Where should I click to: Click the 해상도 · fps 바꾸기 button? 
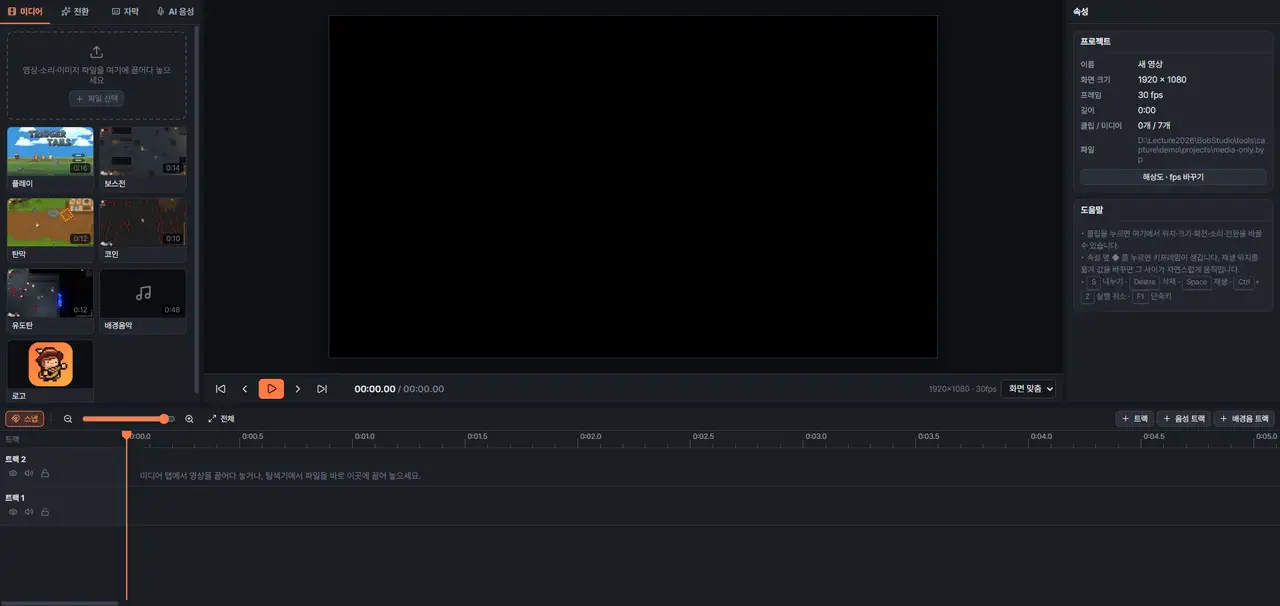click(1173, 177)
